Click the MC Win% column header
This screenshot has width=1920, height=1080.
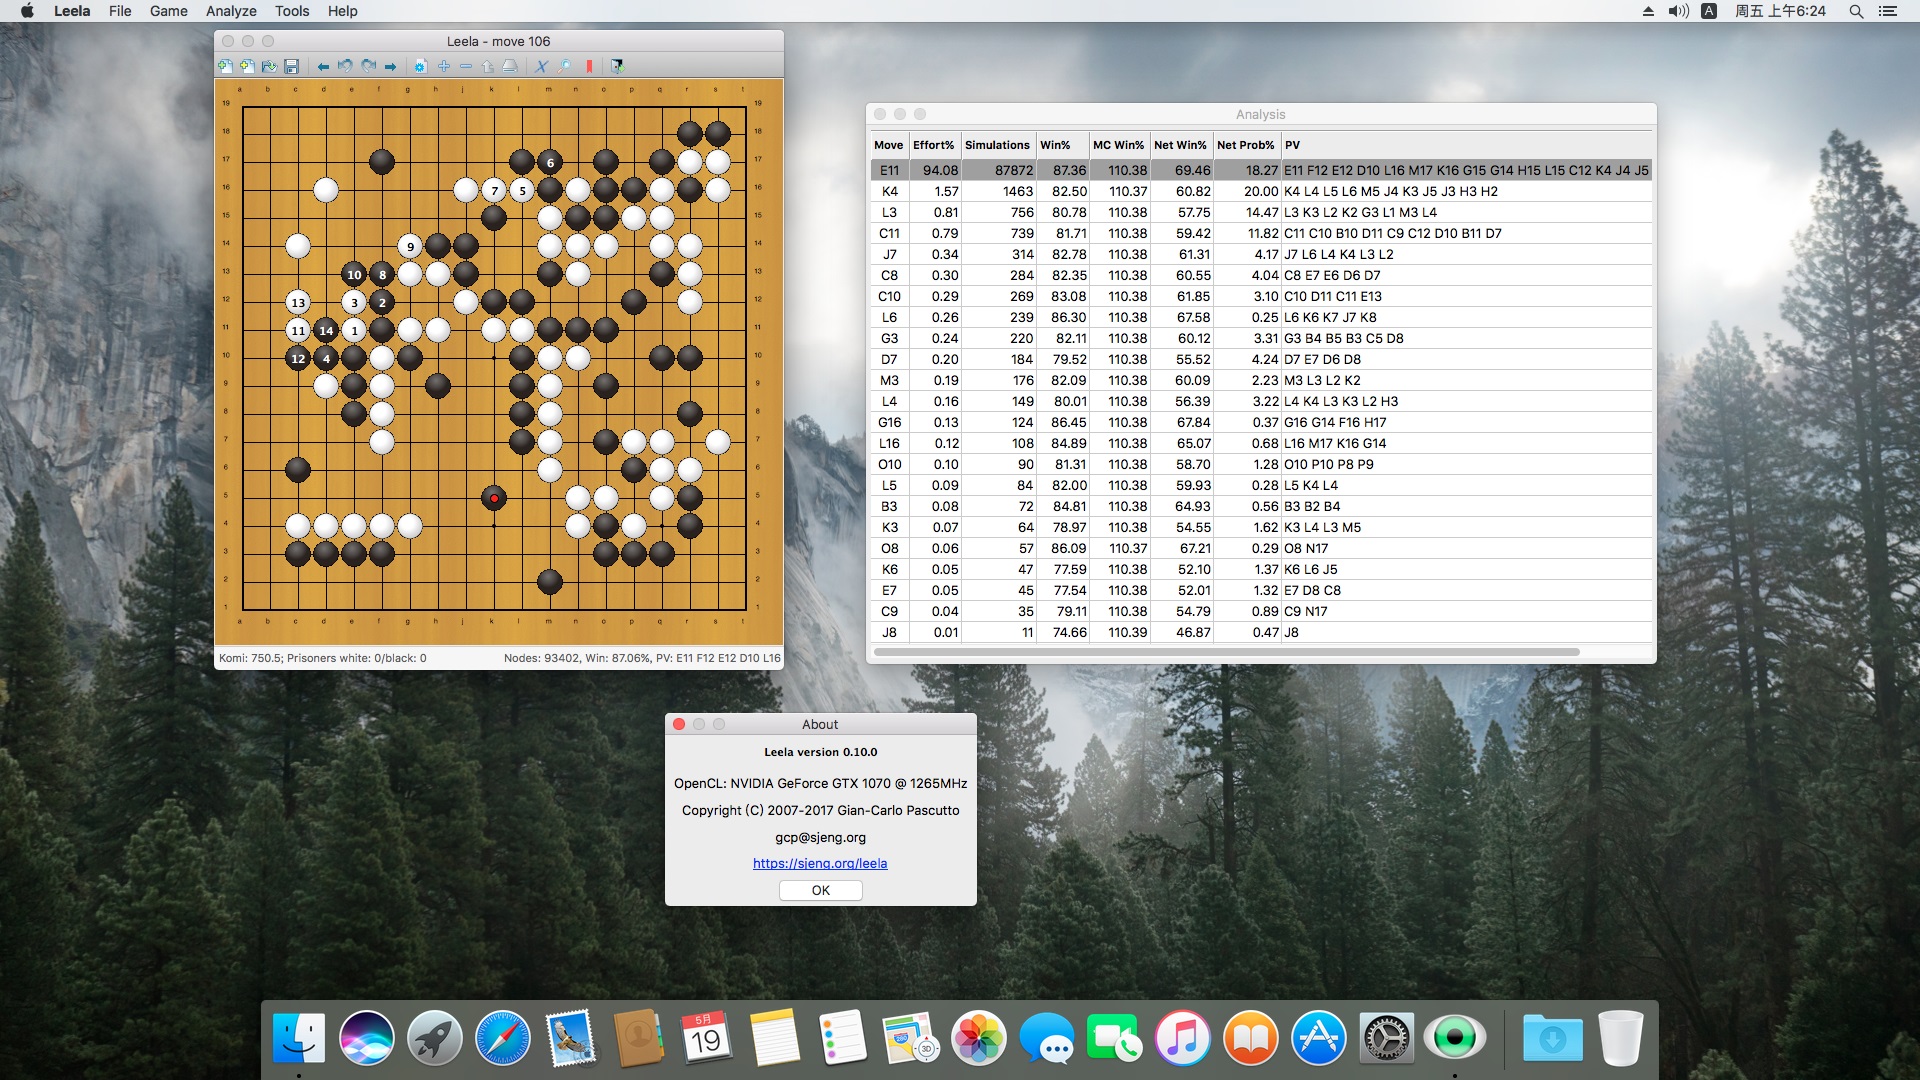tap(1118, 145)
